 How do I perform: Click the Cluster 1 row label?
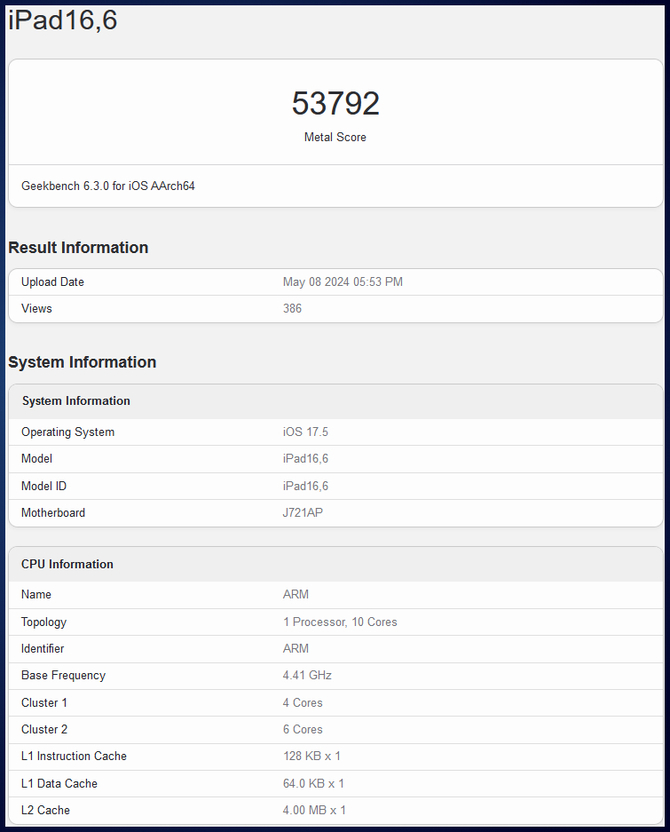point(45,703)
